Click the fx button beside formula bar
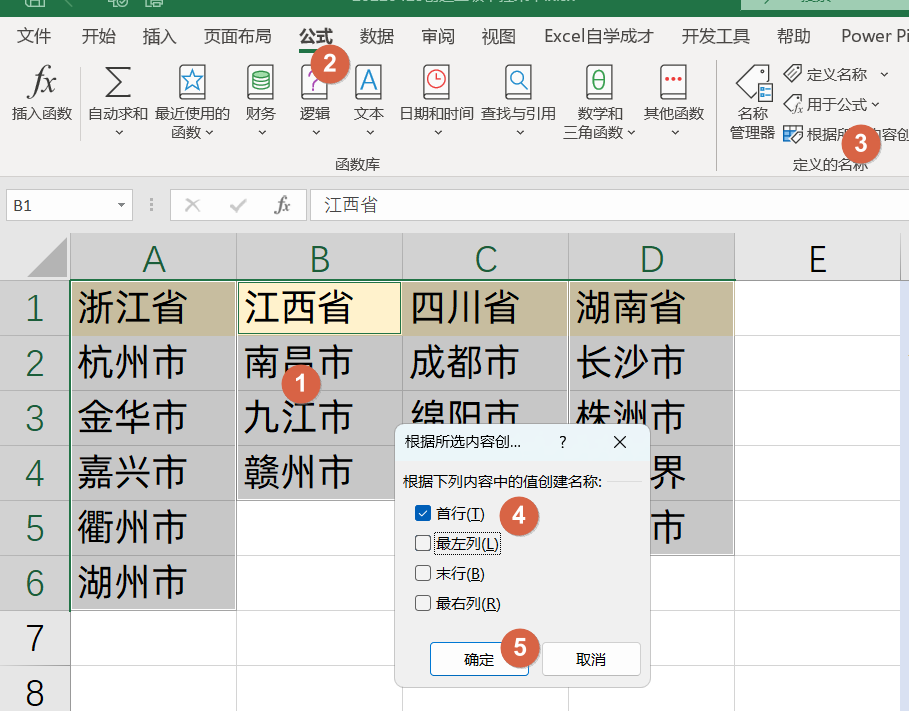Image resolution: width=909 pixels, height=711 pixels. (x=282, y=205)
